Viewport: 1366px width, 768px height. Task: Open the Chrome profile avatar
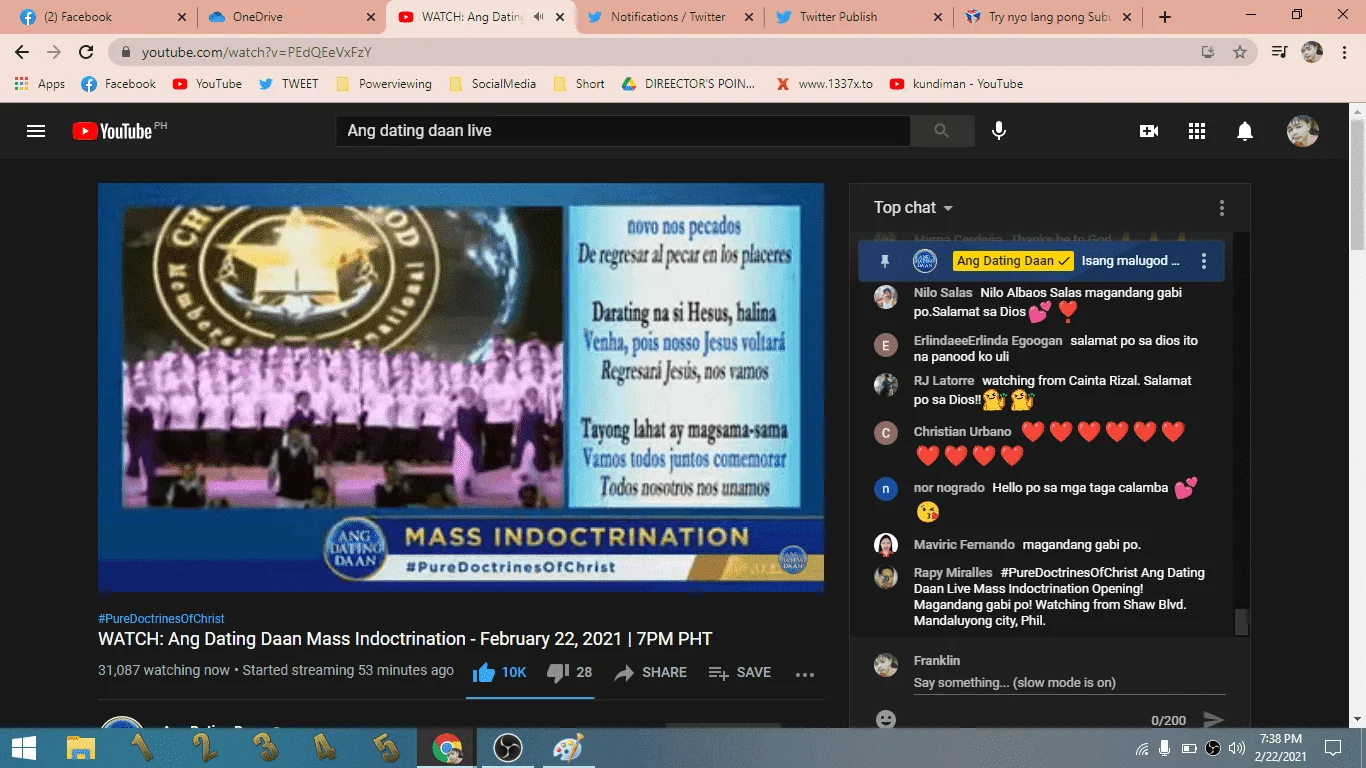pyautogui.click(x=1312, y=52)
